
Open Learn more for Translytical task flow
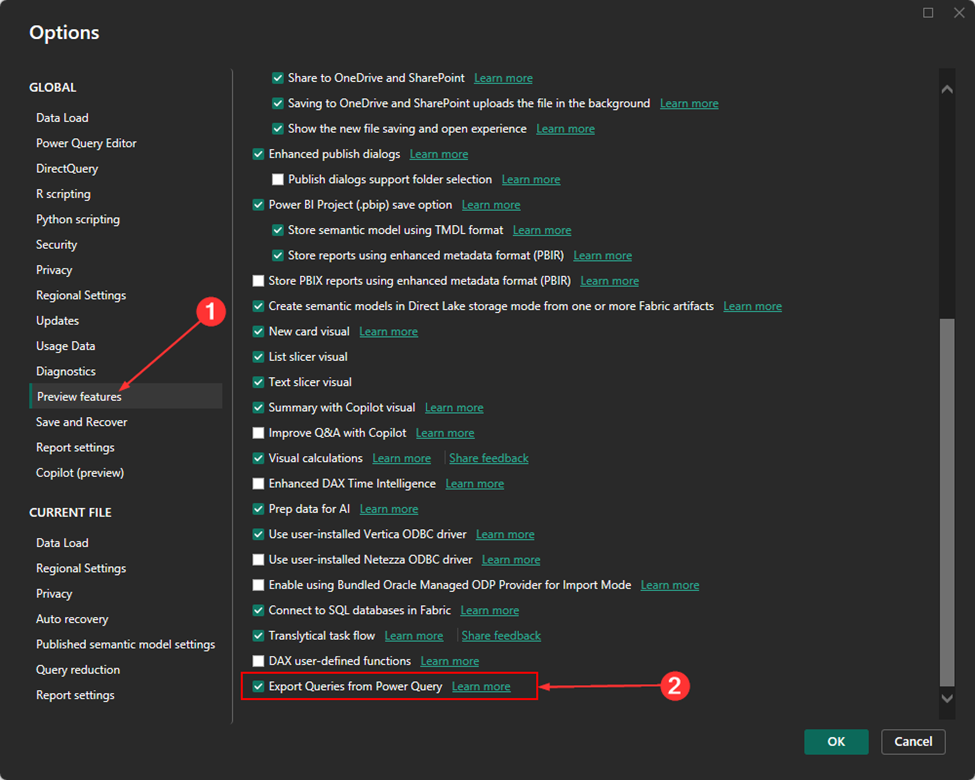point(413,636)
